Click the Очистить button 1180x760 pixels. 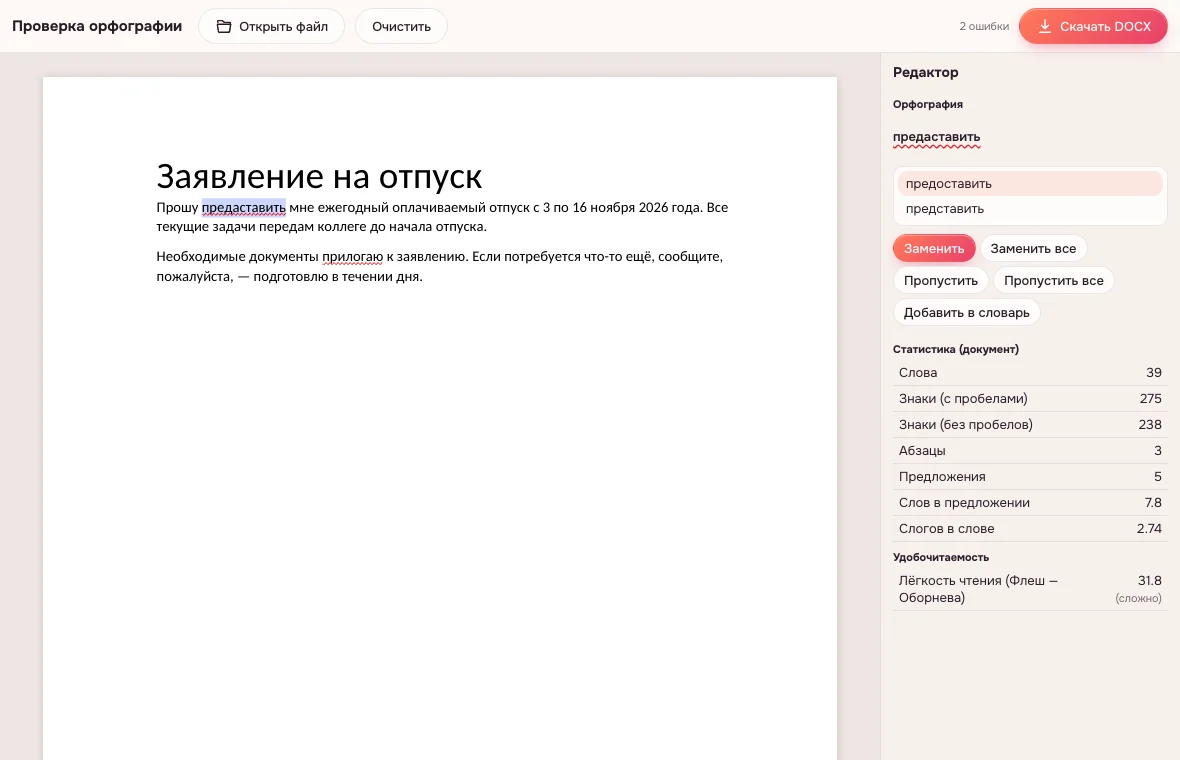point(401,26)
